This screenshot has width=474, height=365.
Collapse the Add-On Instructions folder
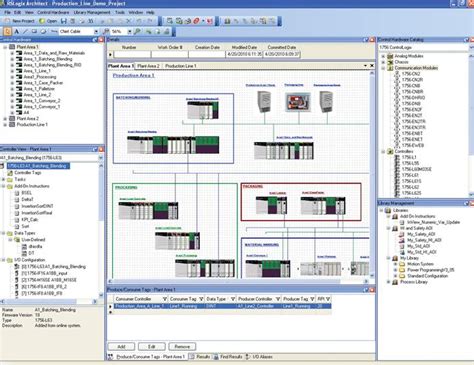pos(4,186)
